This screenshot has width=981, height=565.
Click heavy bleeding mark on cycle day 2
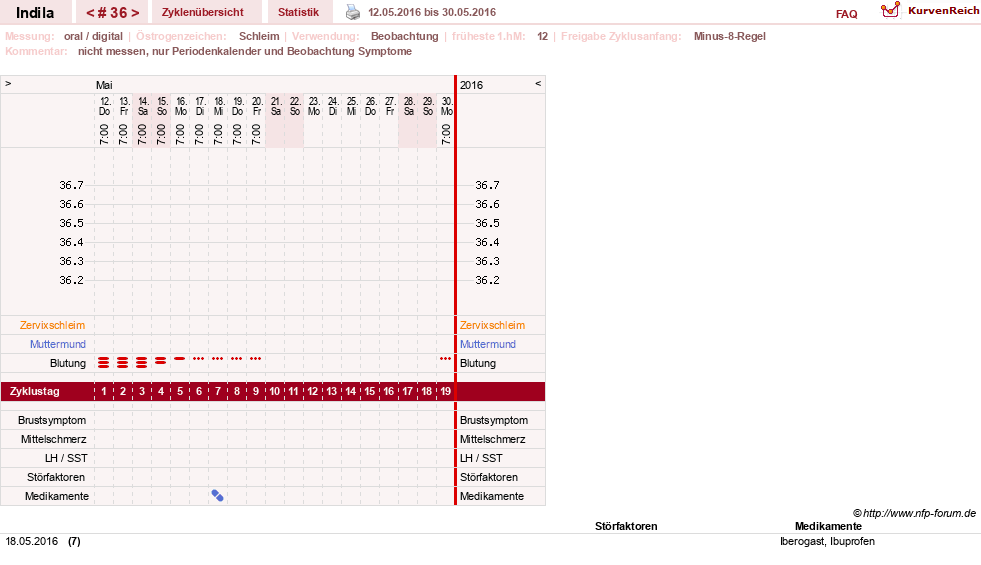(x=123, y=362)
